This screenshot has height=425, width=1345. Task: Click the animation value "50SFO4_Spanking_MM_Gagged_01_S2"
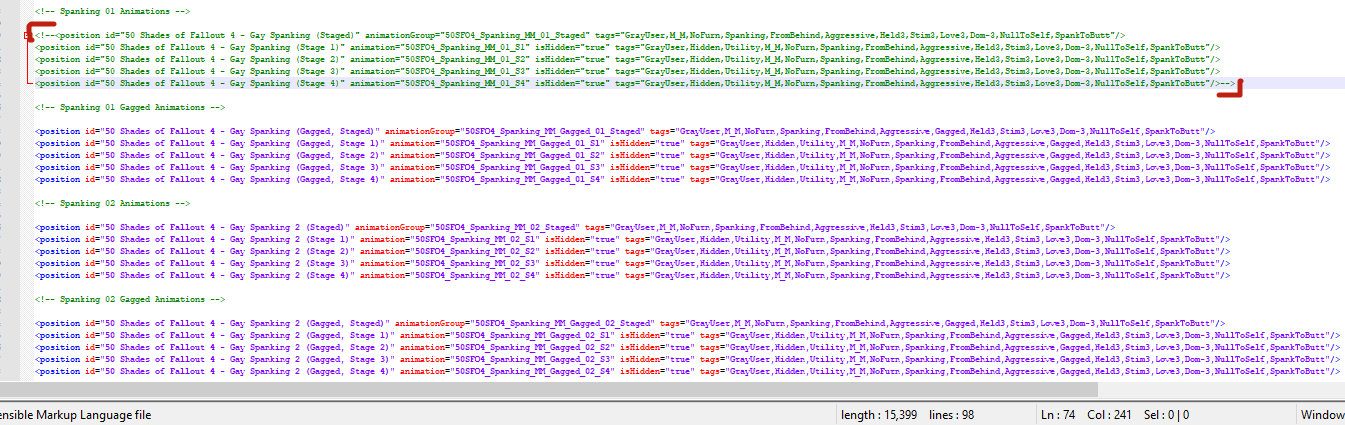[524, 155]
